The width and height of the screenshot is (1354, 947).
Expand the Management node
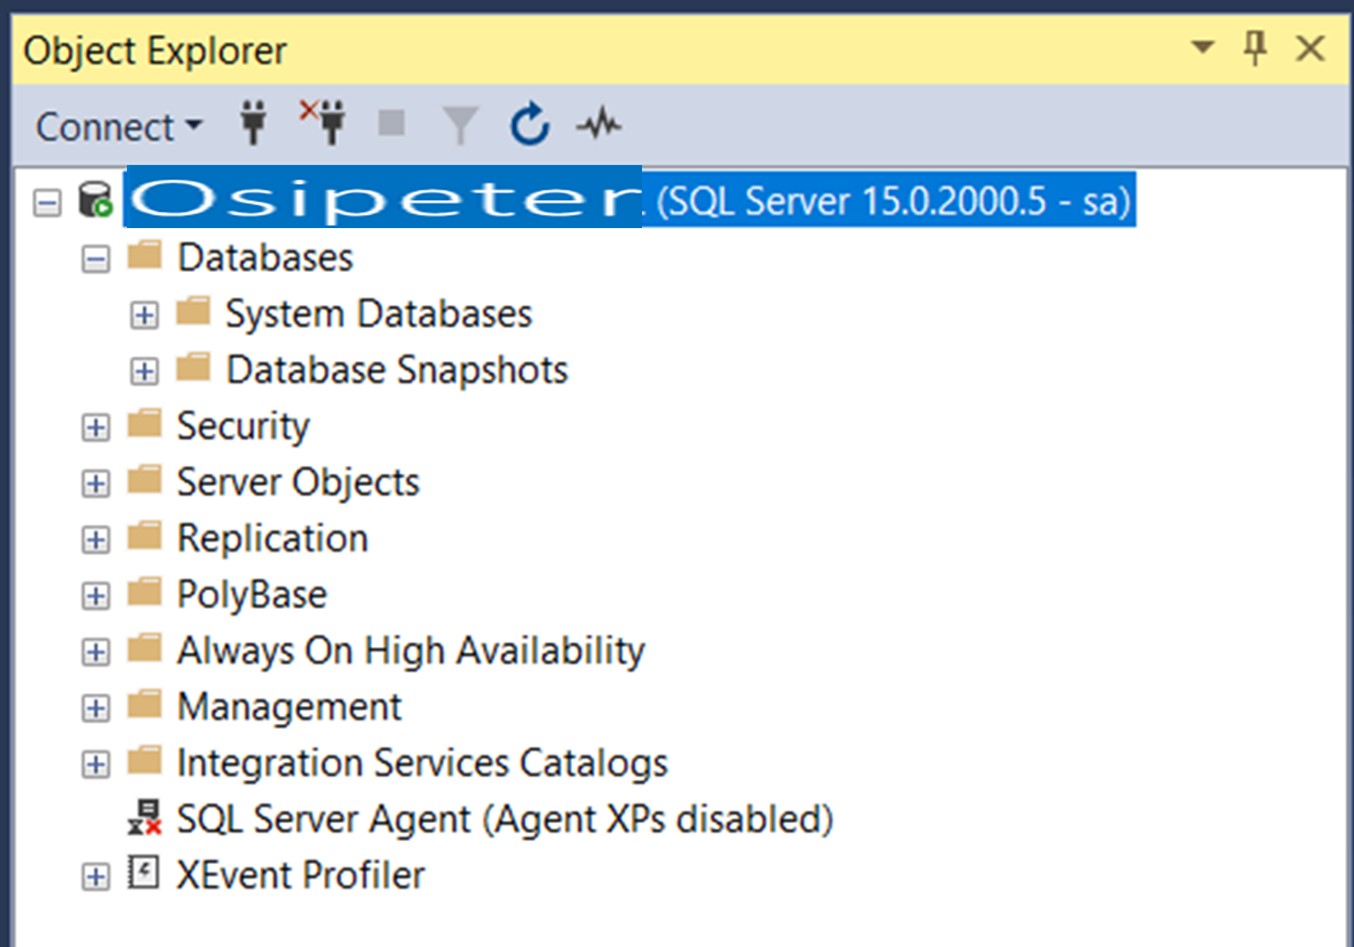pyautogui.click(x=96, y=708)
